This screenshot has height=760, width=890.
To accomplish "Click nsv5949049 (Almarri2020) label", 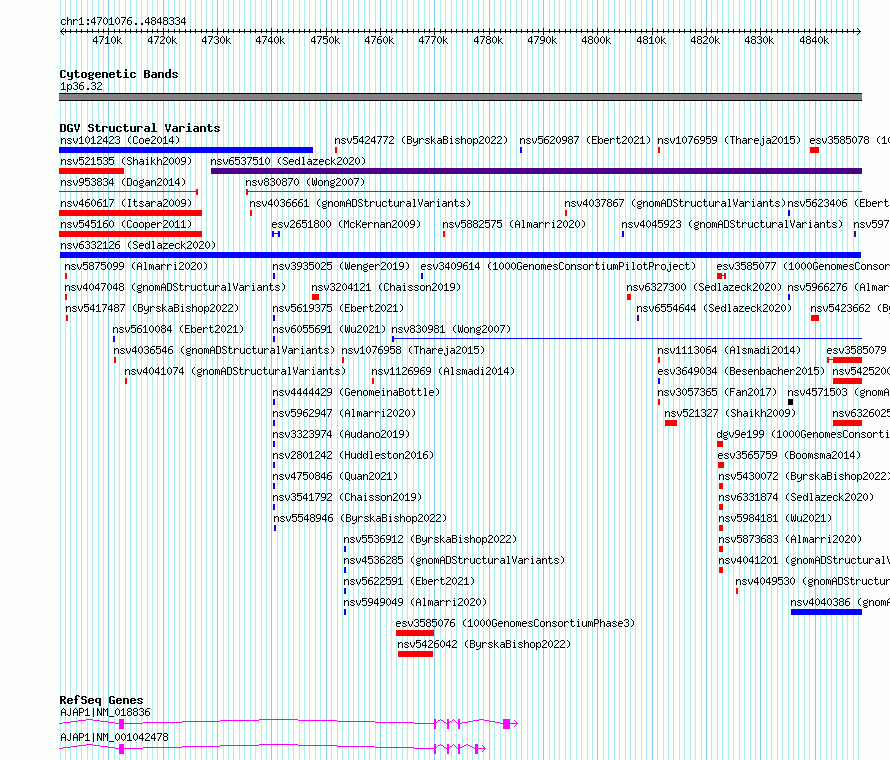I will point(415,602).
